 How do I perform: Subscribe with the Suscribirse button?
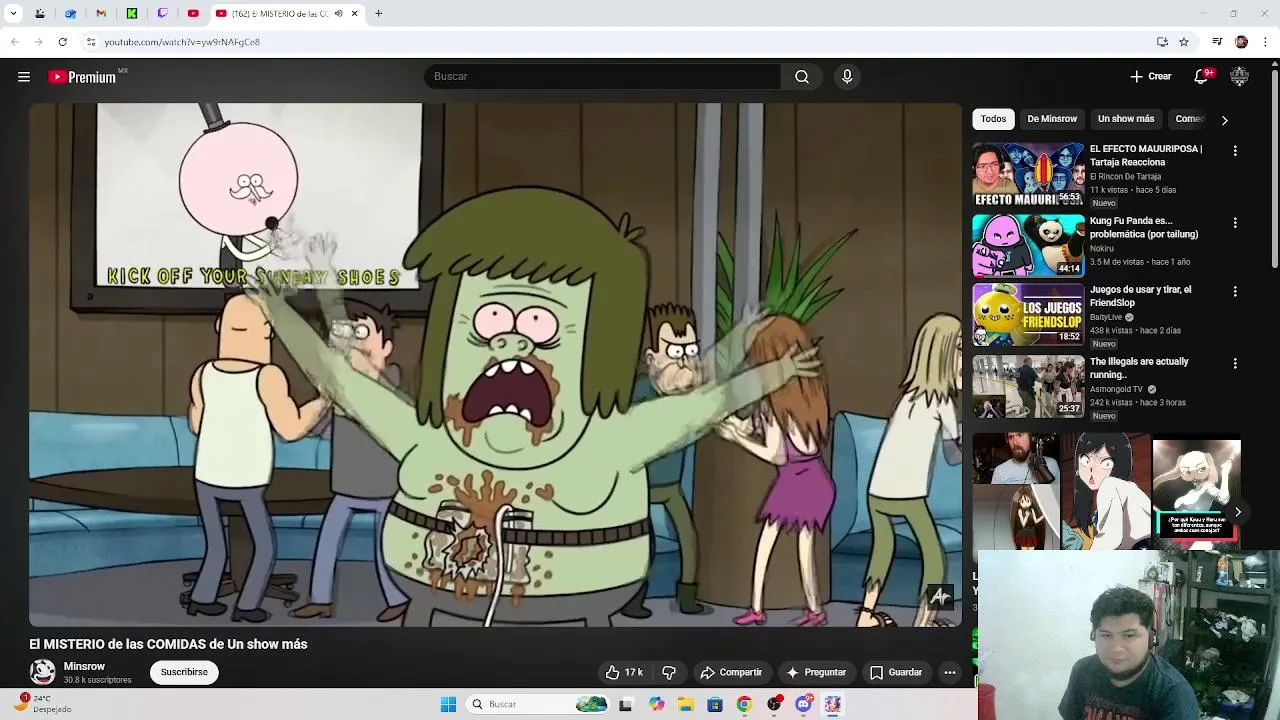coord(184,672)
